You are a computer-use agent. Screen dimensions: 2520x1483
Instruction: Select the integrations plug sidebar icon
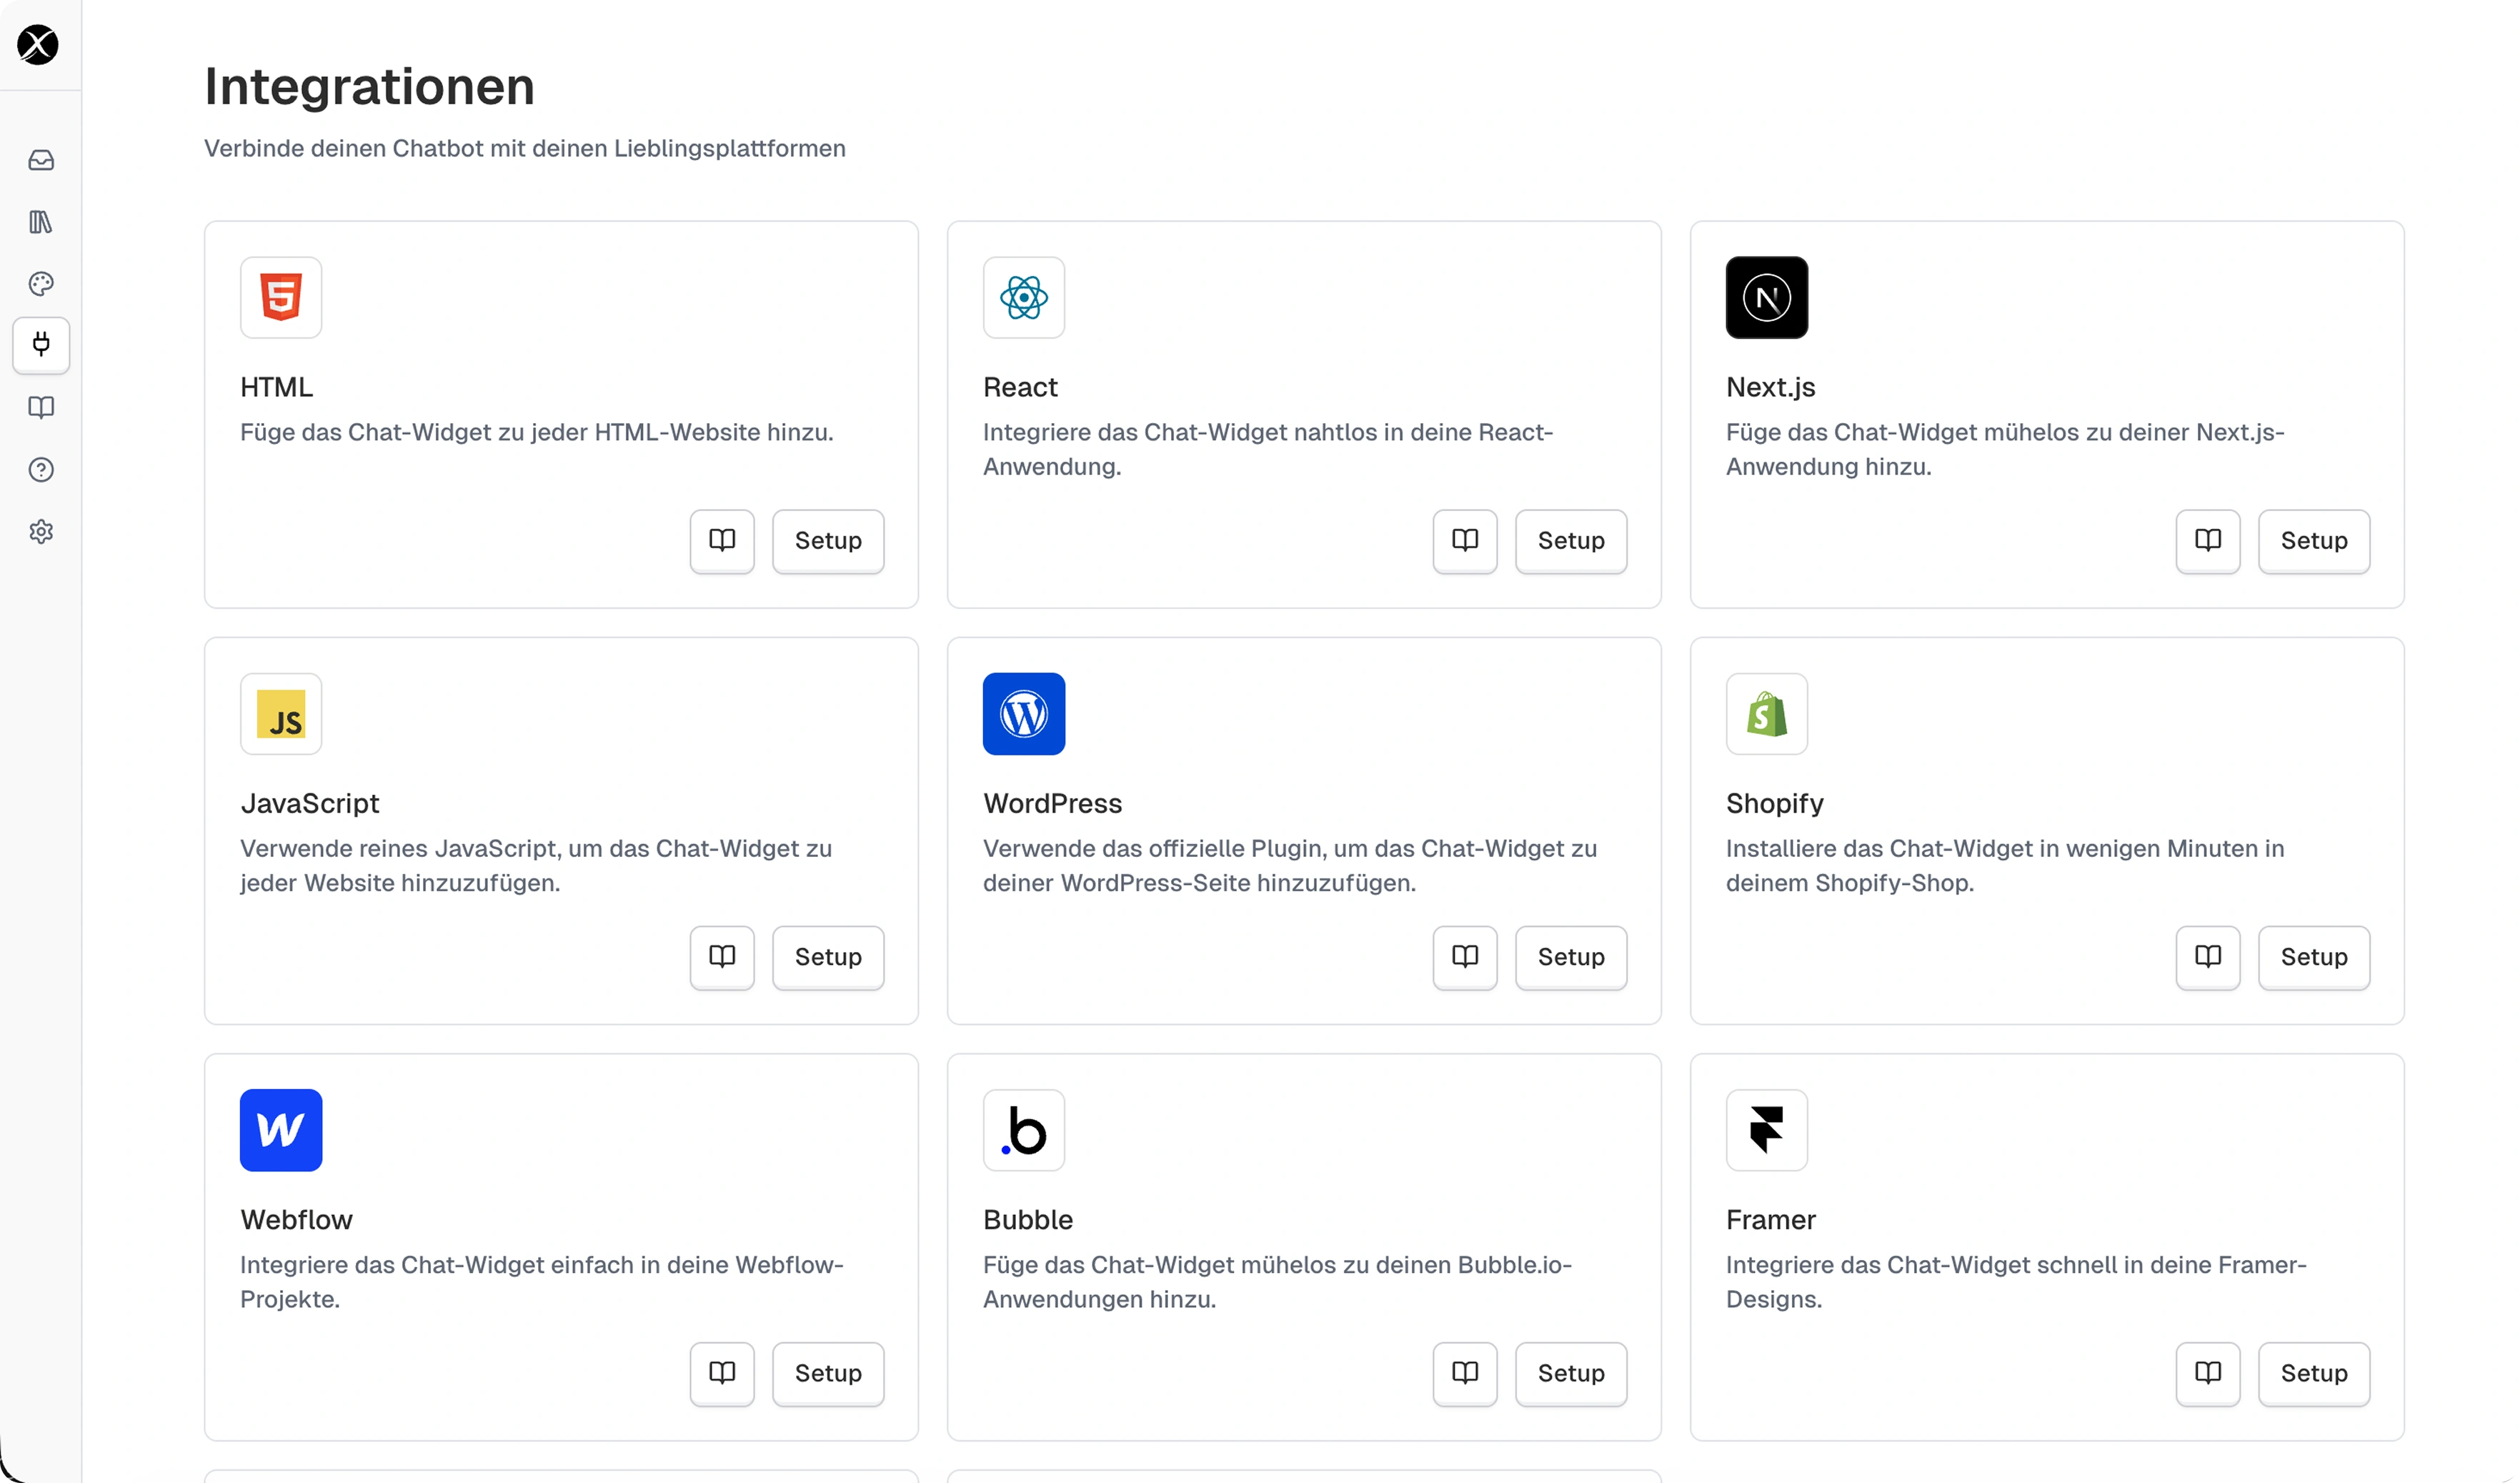point(41,345)
